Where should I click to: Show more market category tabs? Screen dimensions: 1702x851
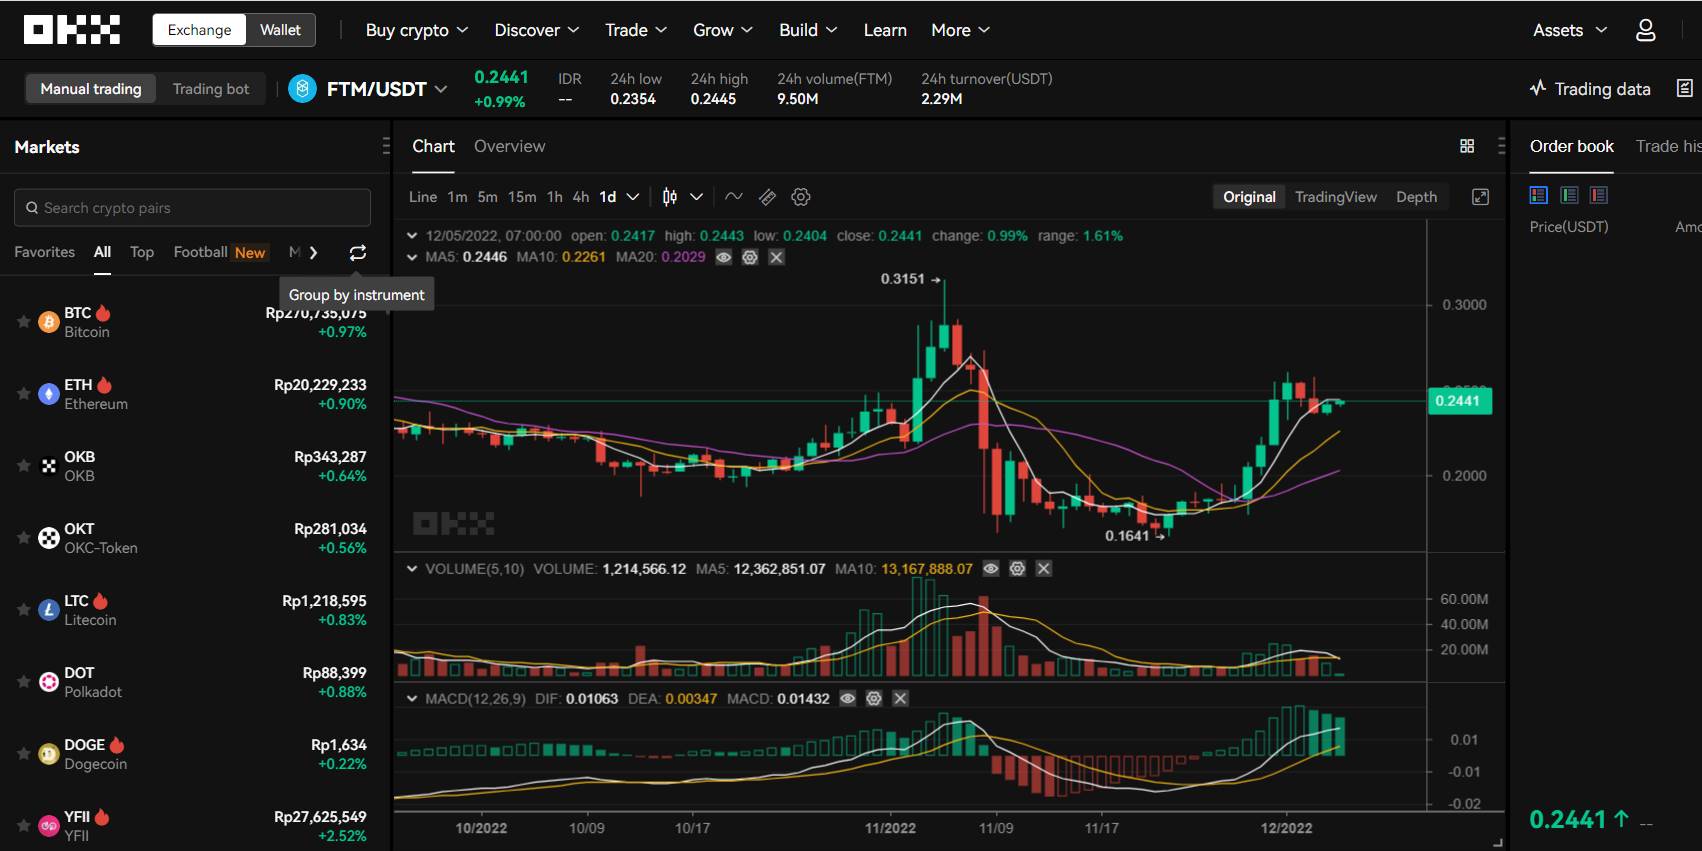(313, 253)
